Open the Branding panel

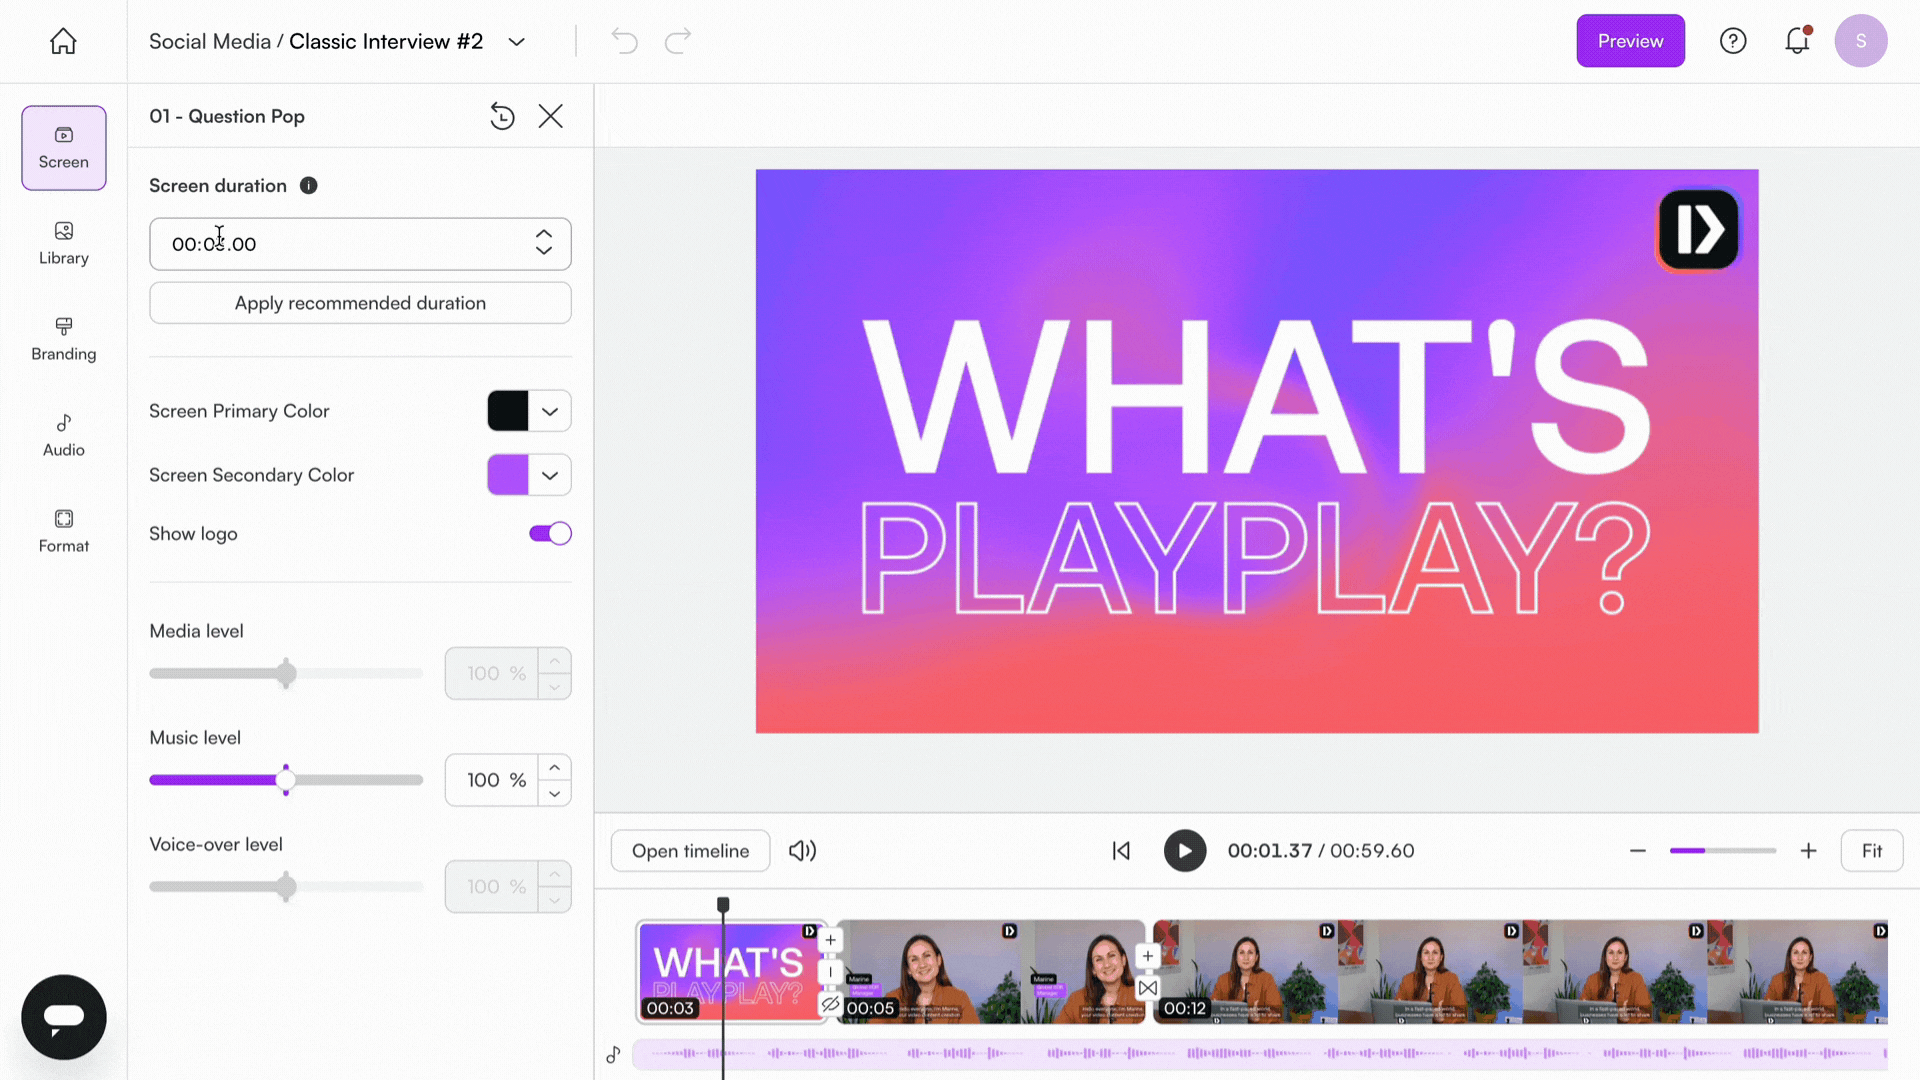coord(63,339)
